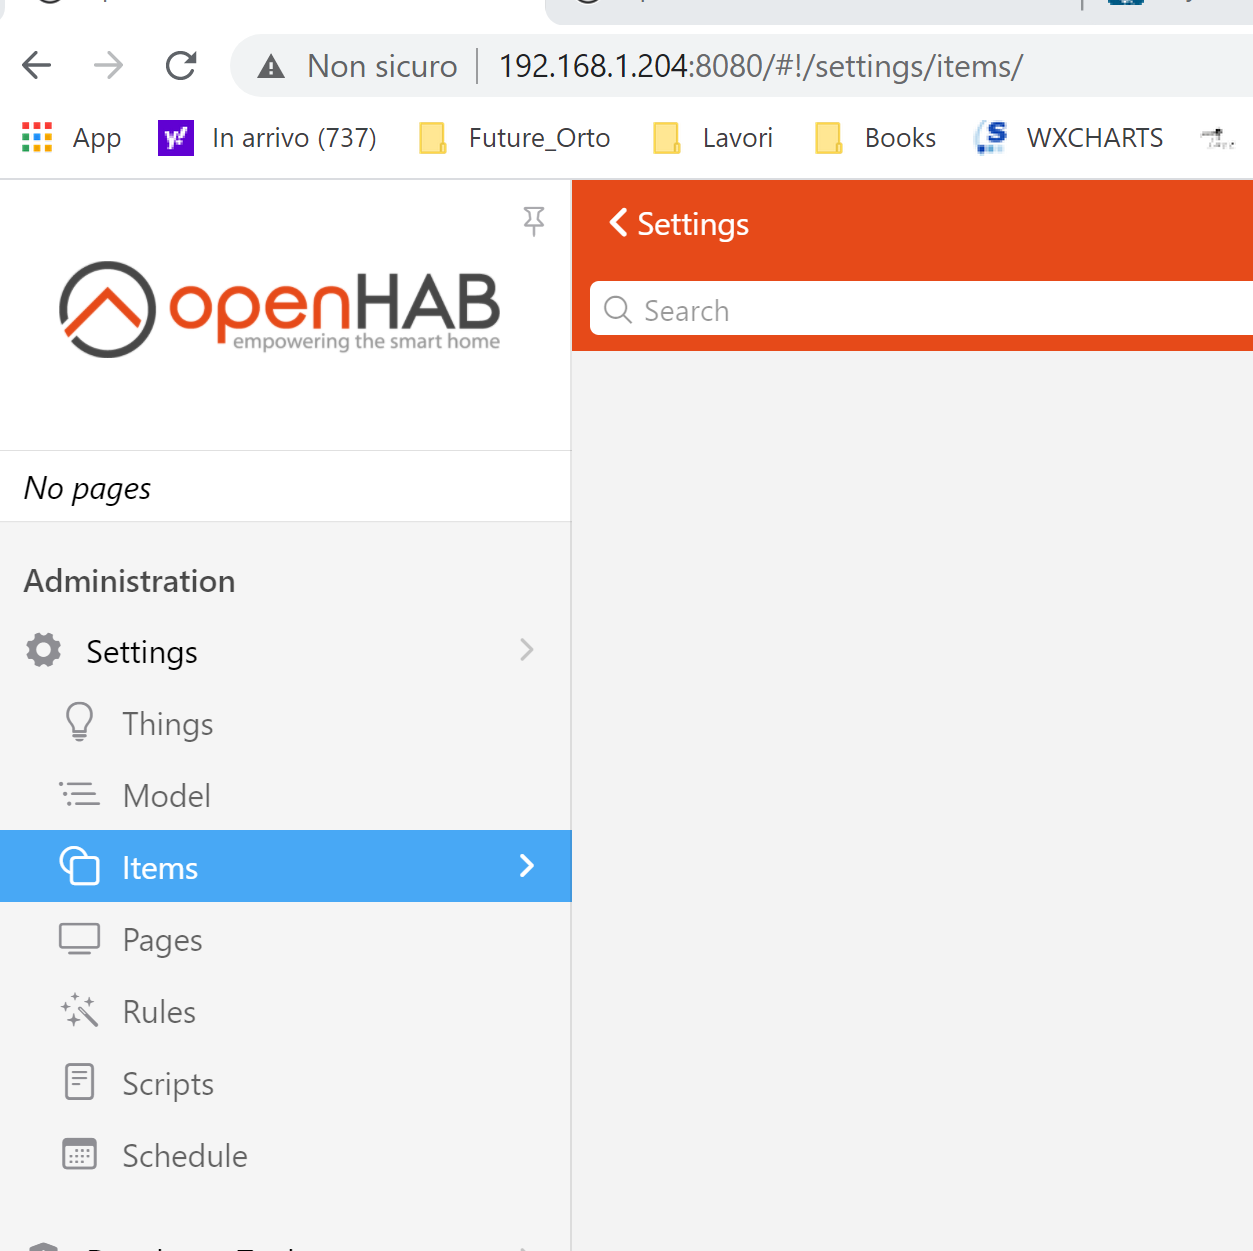Click the Model semantic tree icon
The width and height of the screenshot is (1253, 1251).
click(79, 794)
